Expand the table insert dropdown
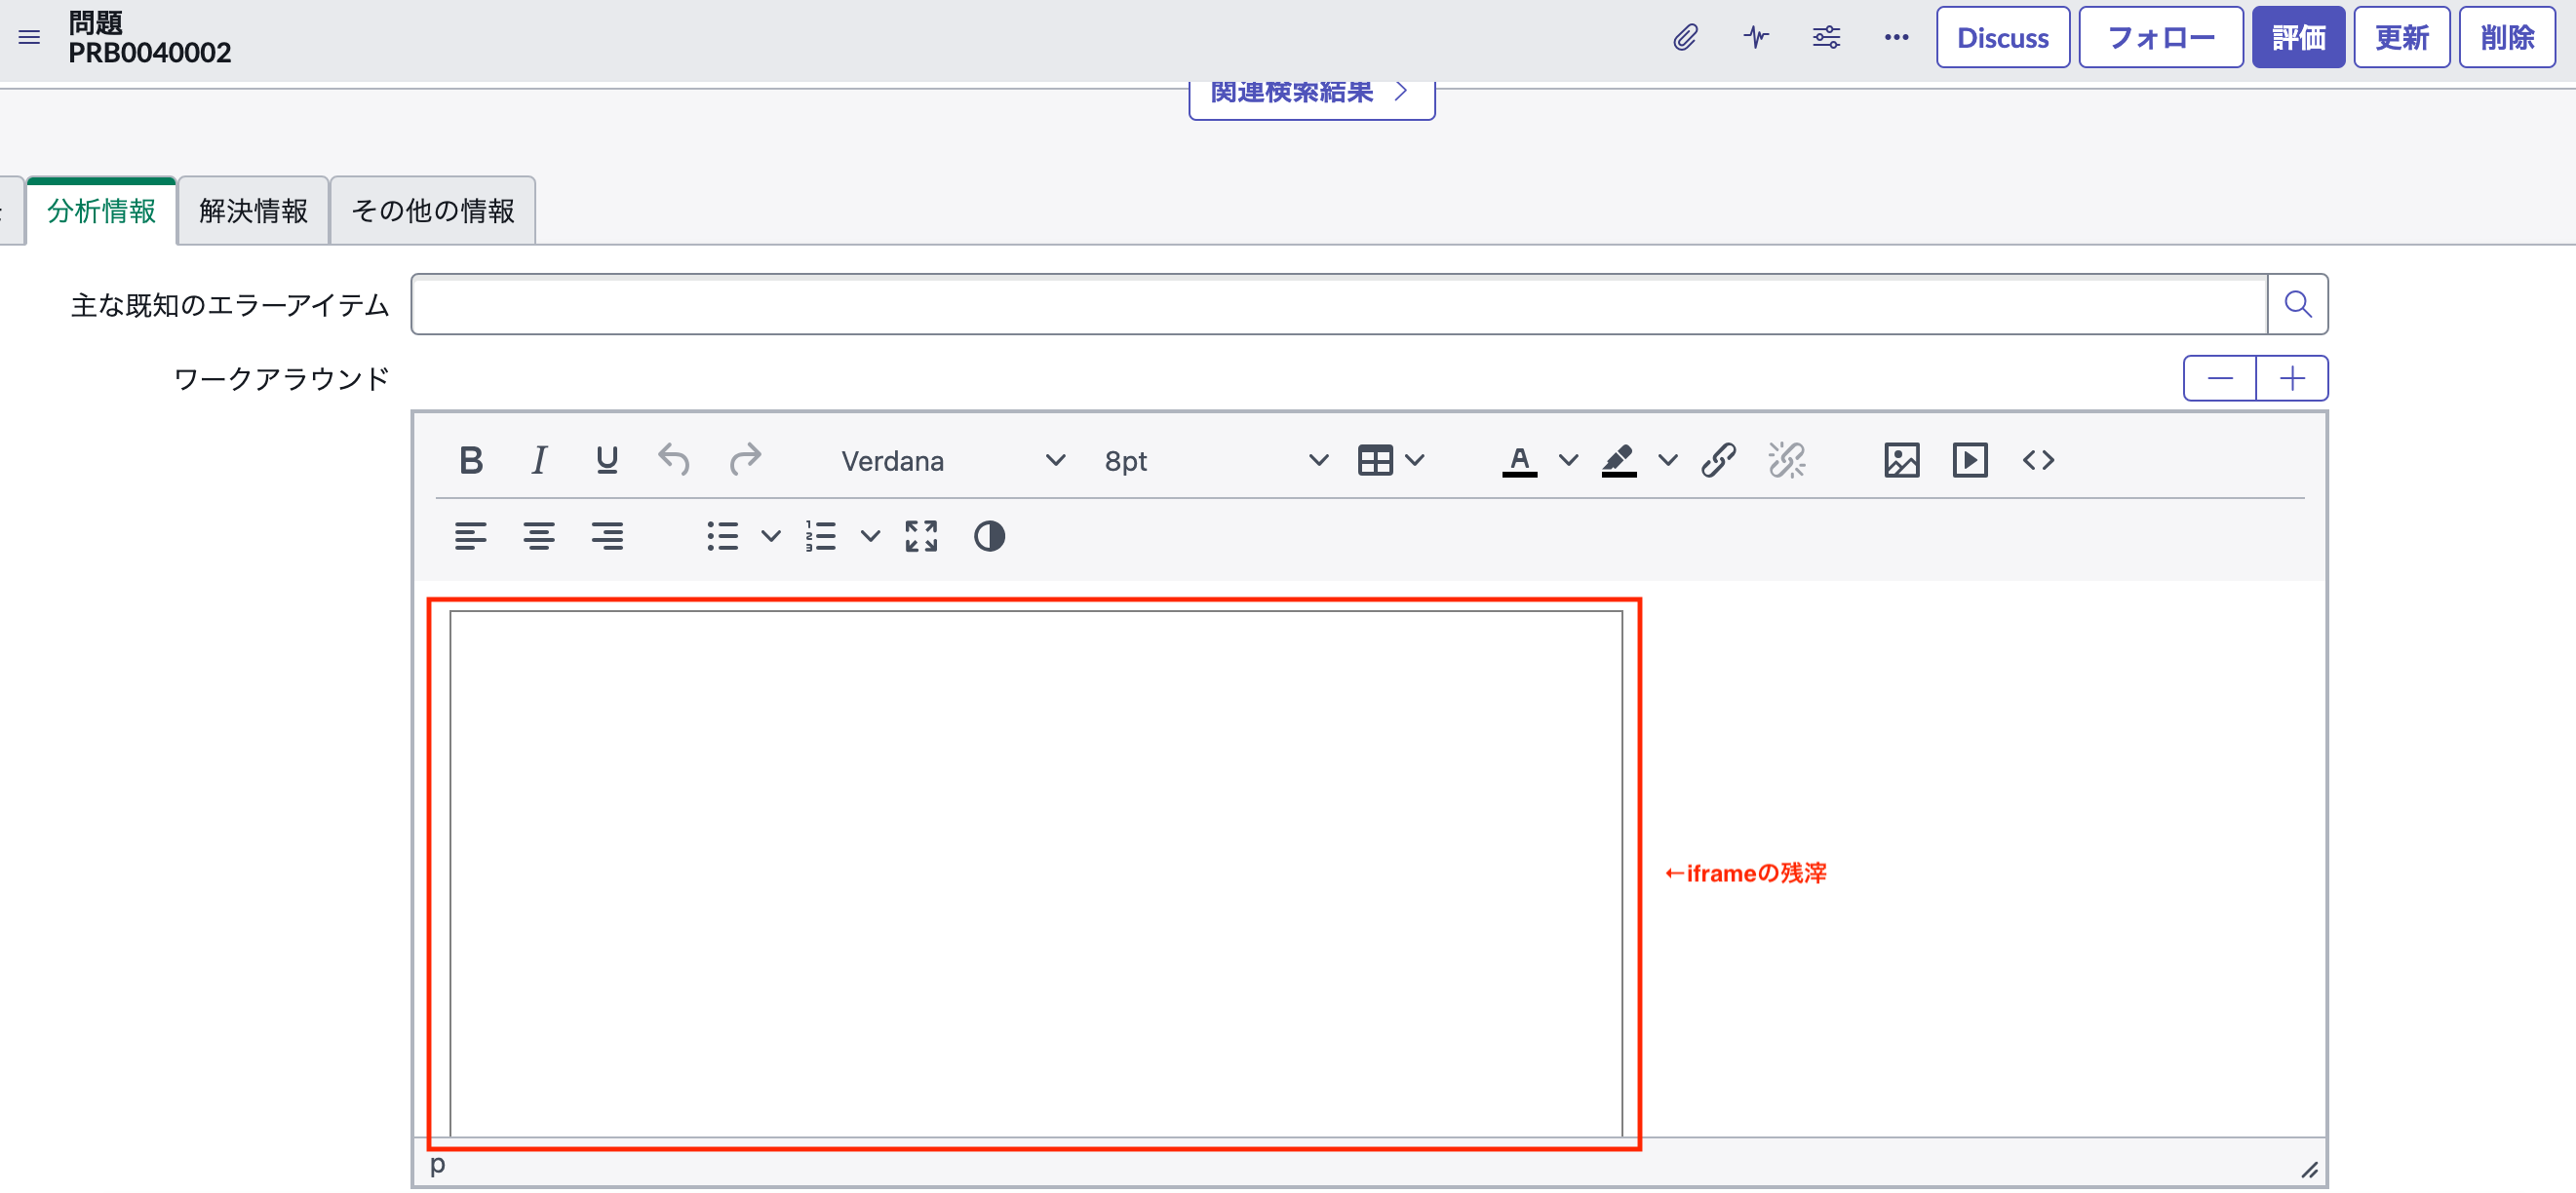 click(x=1414, y=460)
